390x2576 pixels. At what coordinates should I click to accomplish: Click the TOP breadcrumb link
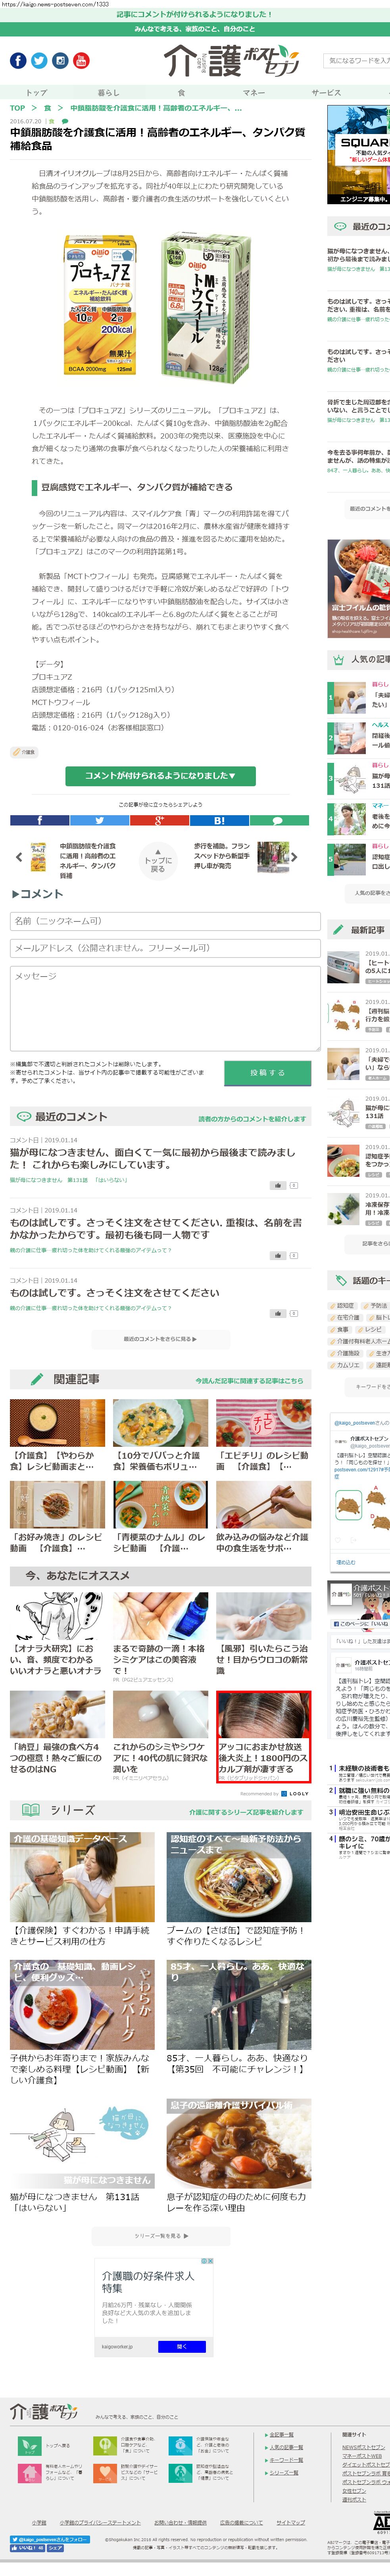click(x=17, y=108)
